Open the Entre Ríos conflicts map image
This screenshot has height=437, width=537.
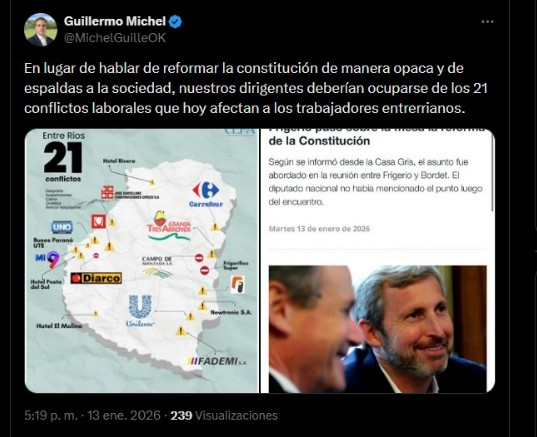[142, 261]
